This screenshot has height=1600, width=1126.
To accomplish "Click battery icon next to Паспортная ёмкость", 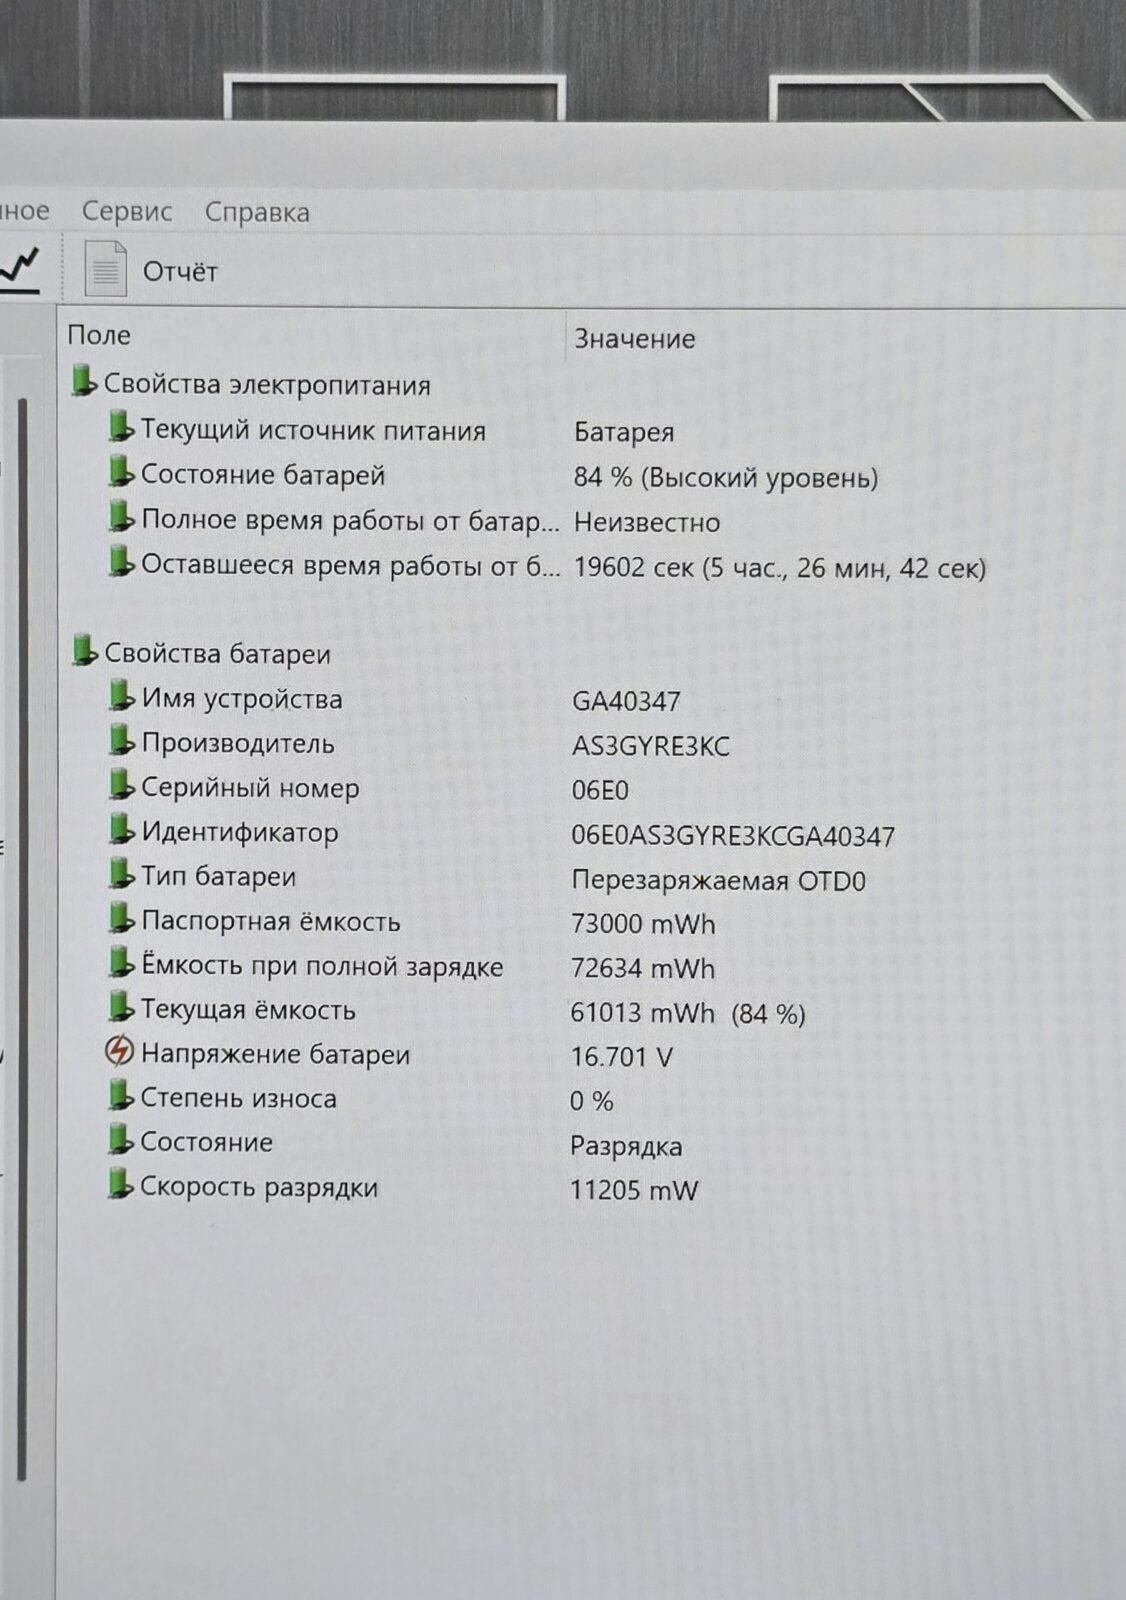I will pos(121,919).
